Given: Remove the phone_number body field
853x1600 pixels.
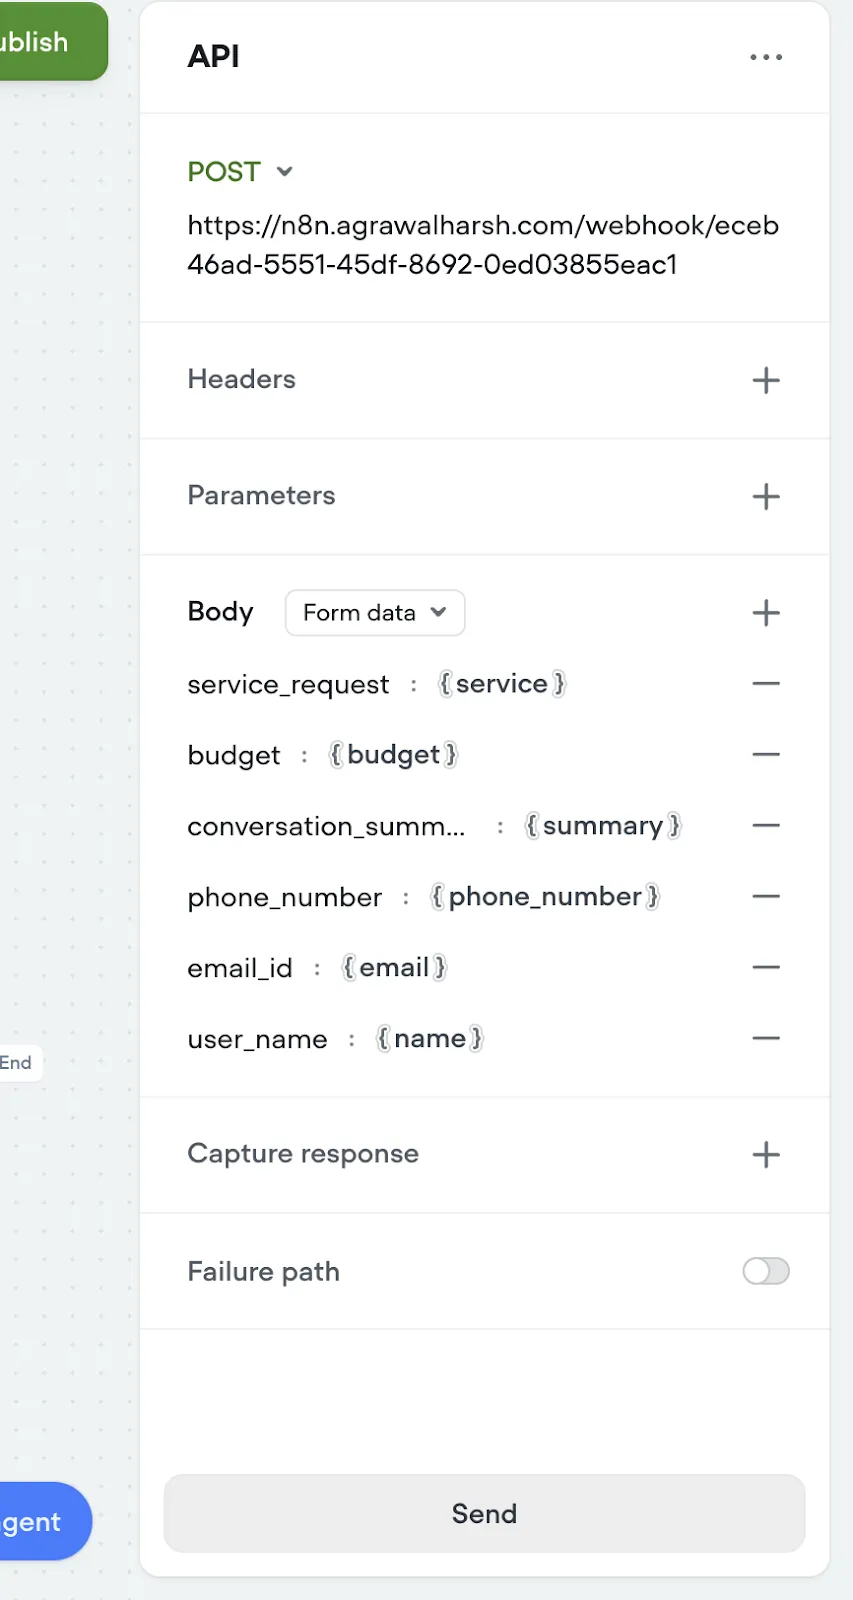Looking at the screenshot, I should pyautogui.click(x=766, y=897).
